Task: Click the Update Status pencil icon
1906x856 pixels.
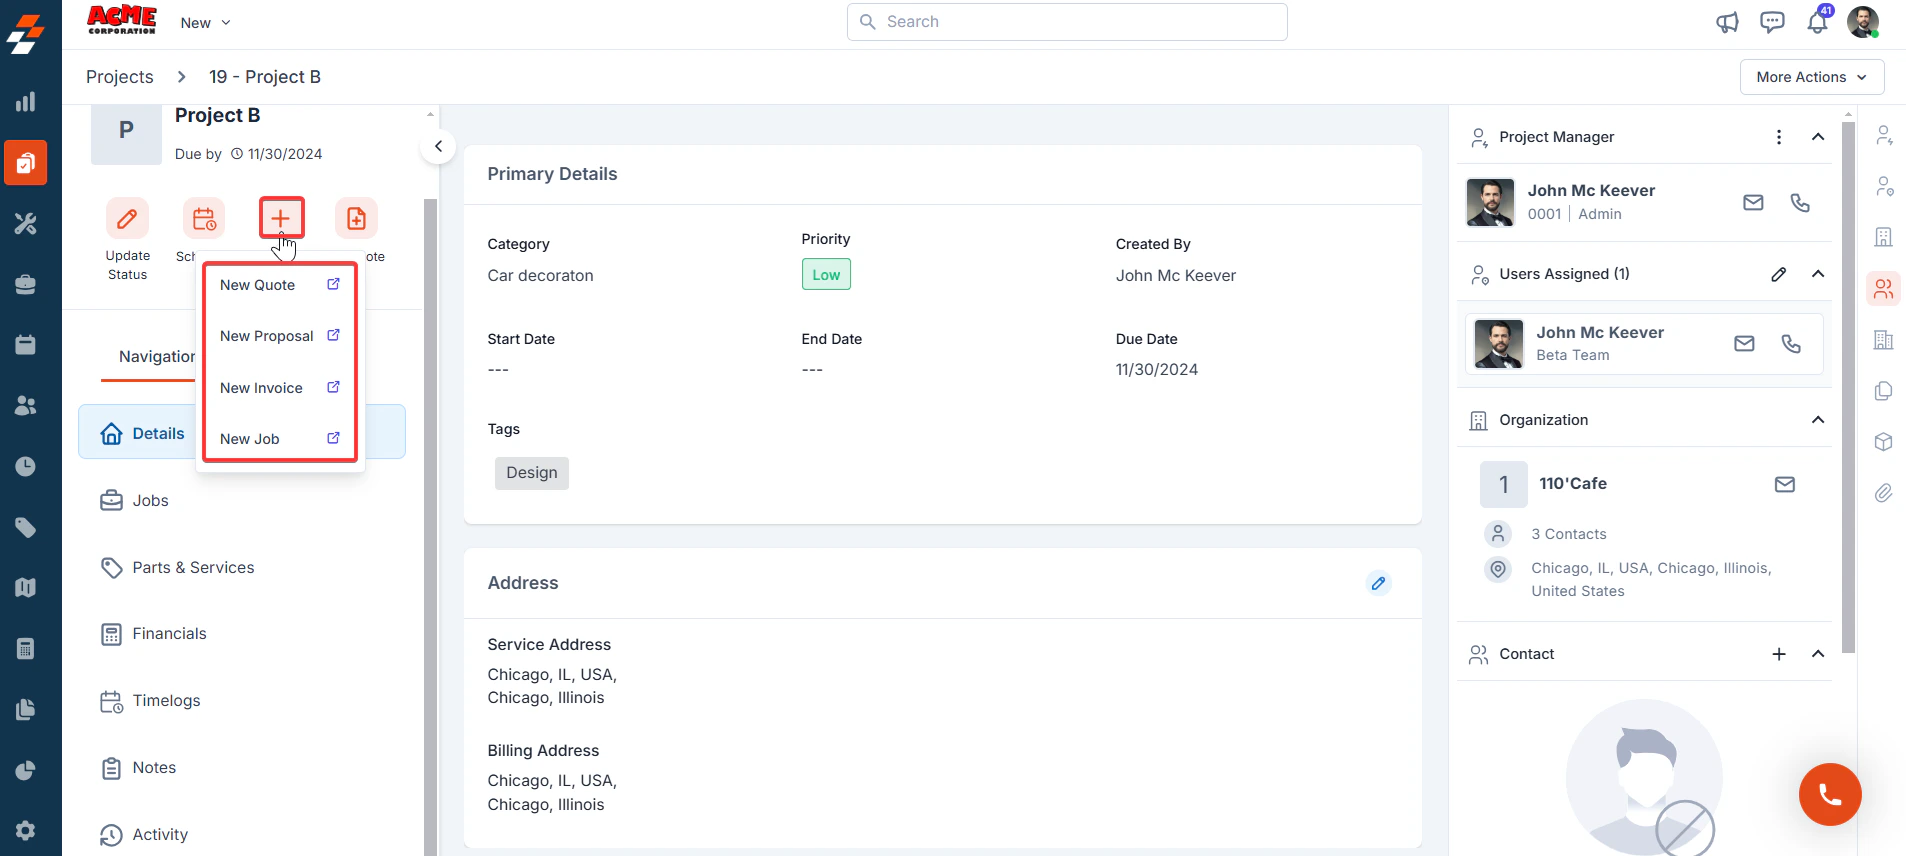Action: tap(127, 218)
